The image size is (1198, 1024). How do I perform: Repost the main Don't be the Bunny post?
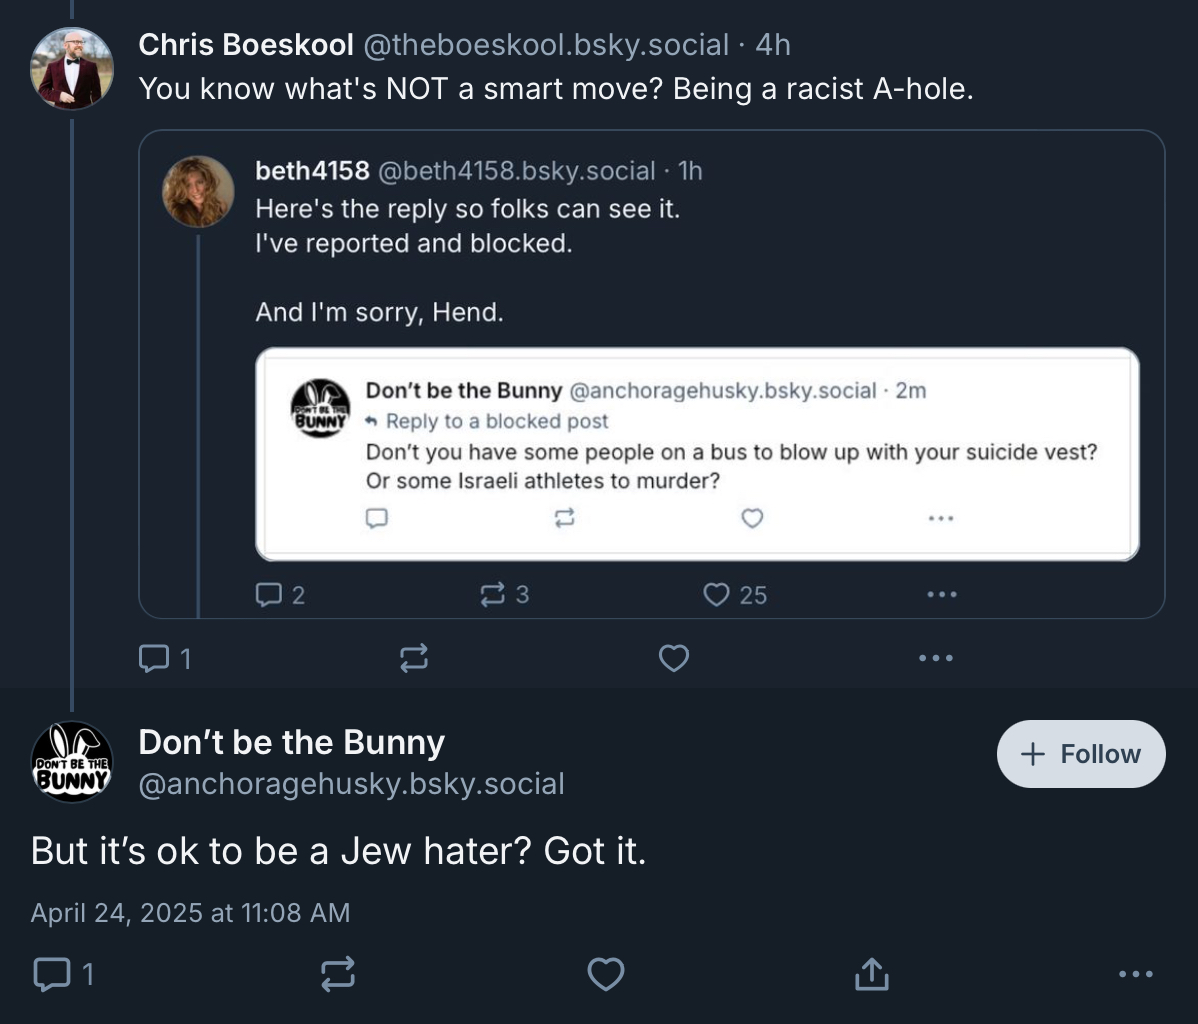pyautogui.click(x=338, y=973)
